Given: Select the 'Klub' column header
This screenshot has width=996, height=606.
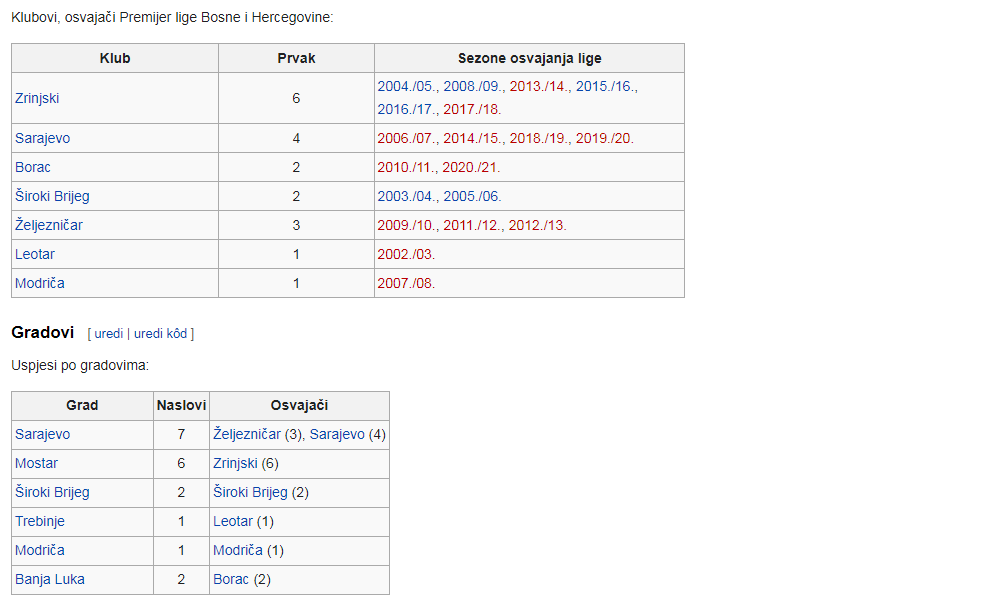Looking at the screenshot, I should point(115,58).
